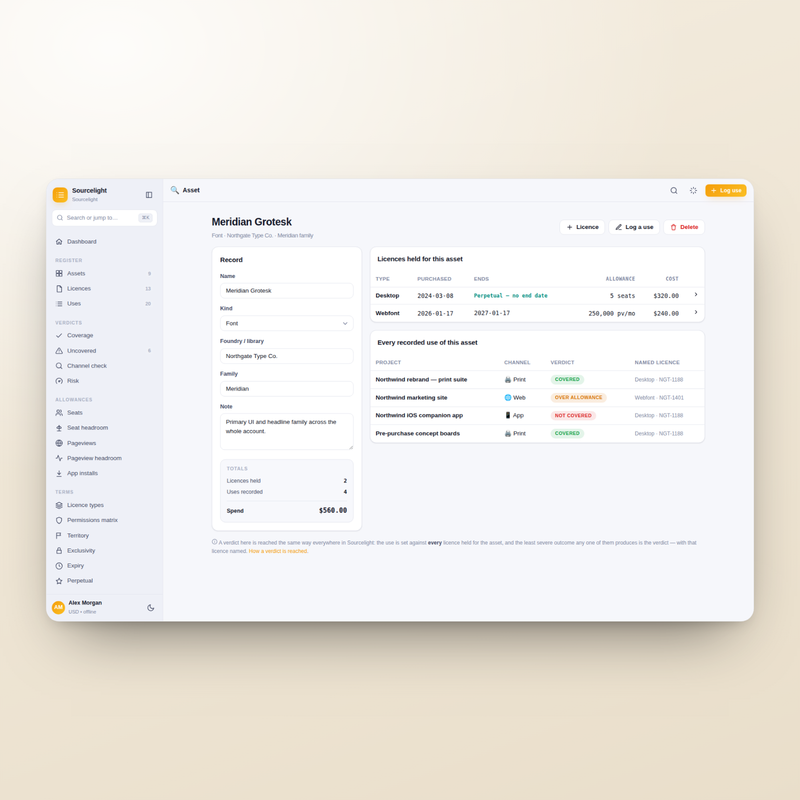This screenshot has width=800, height=800.
Task: Open Assets in the register
Action: (x=105, y=273)
